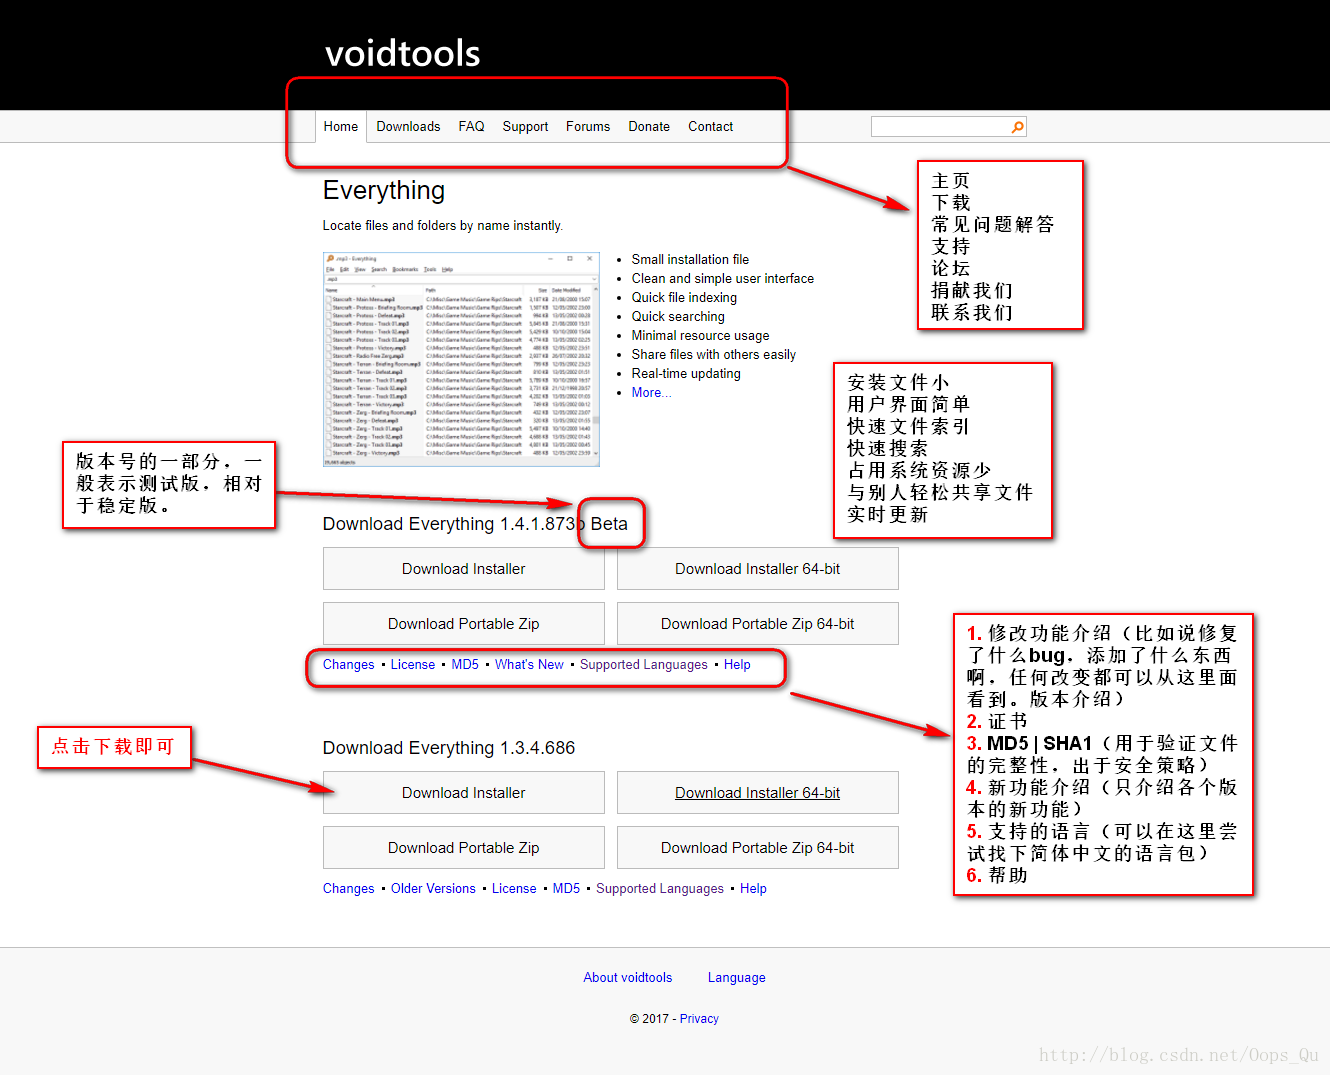Screen dimensions: 1330x1075
Task: Download Portable Zip for version 1.3.4.686
Action: click(x=463, y=848)
